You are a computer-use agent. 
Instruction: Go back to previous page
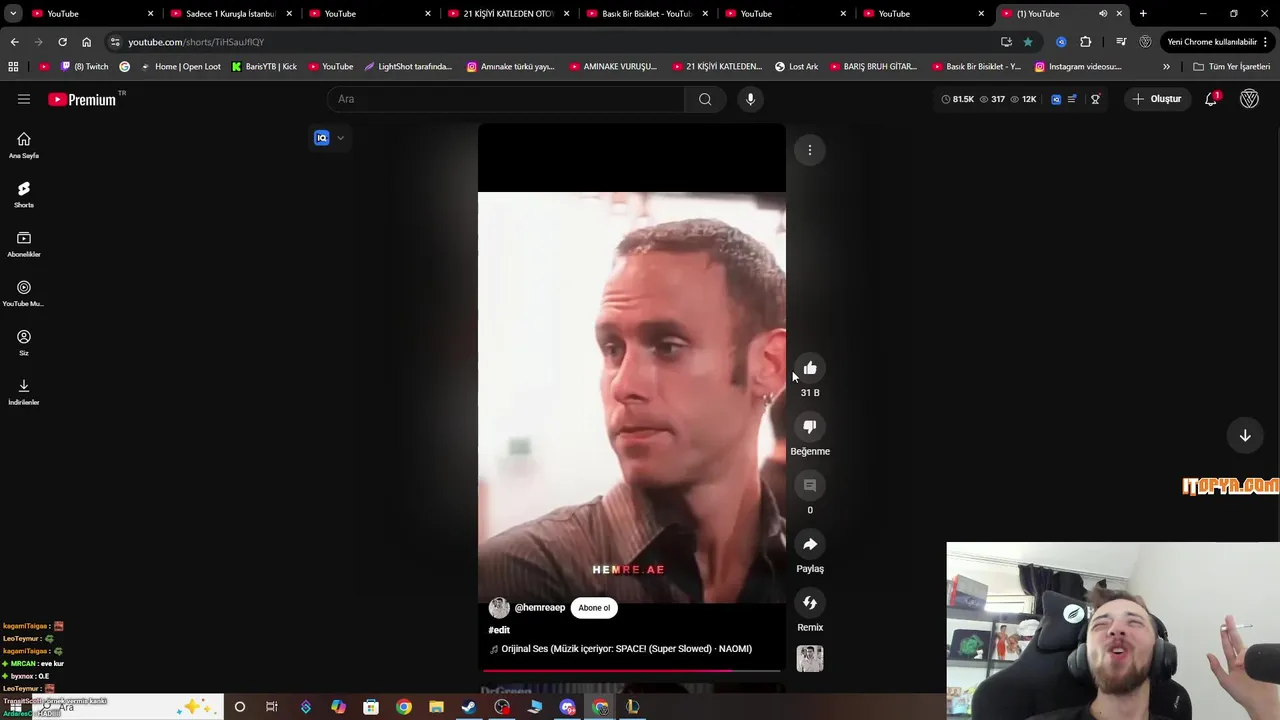coord(14,42)
